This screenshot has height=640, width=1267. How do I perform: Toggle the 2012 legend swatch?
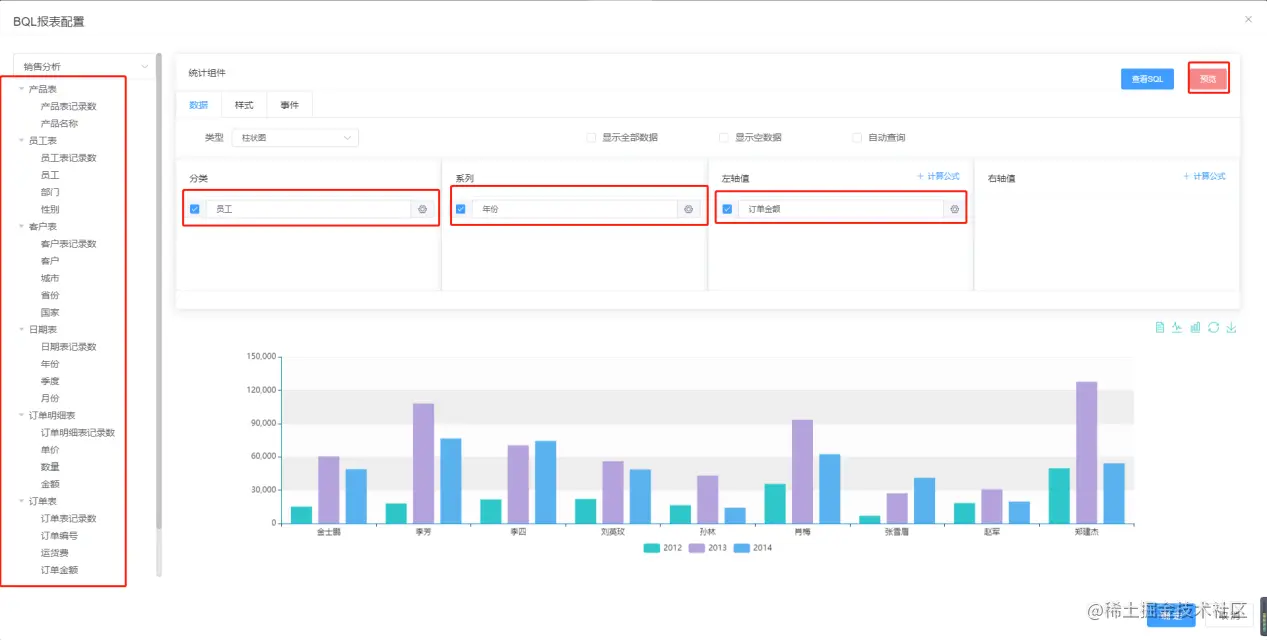click(651, 548)
